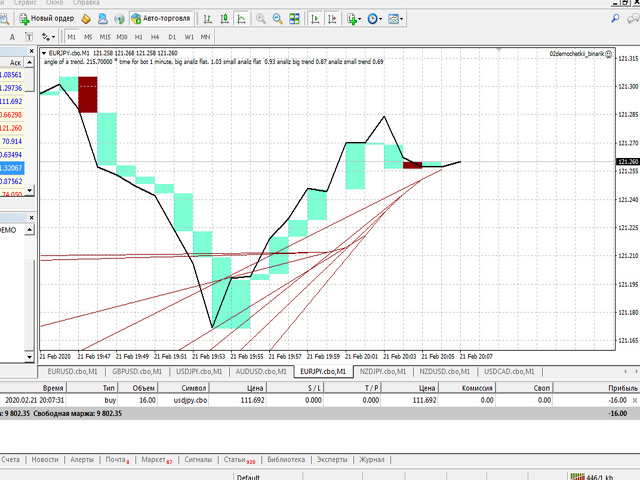This screenshot has width=640, height=480.
Task: Select the H4 timeframe
Action: (x=155, y=37)
